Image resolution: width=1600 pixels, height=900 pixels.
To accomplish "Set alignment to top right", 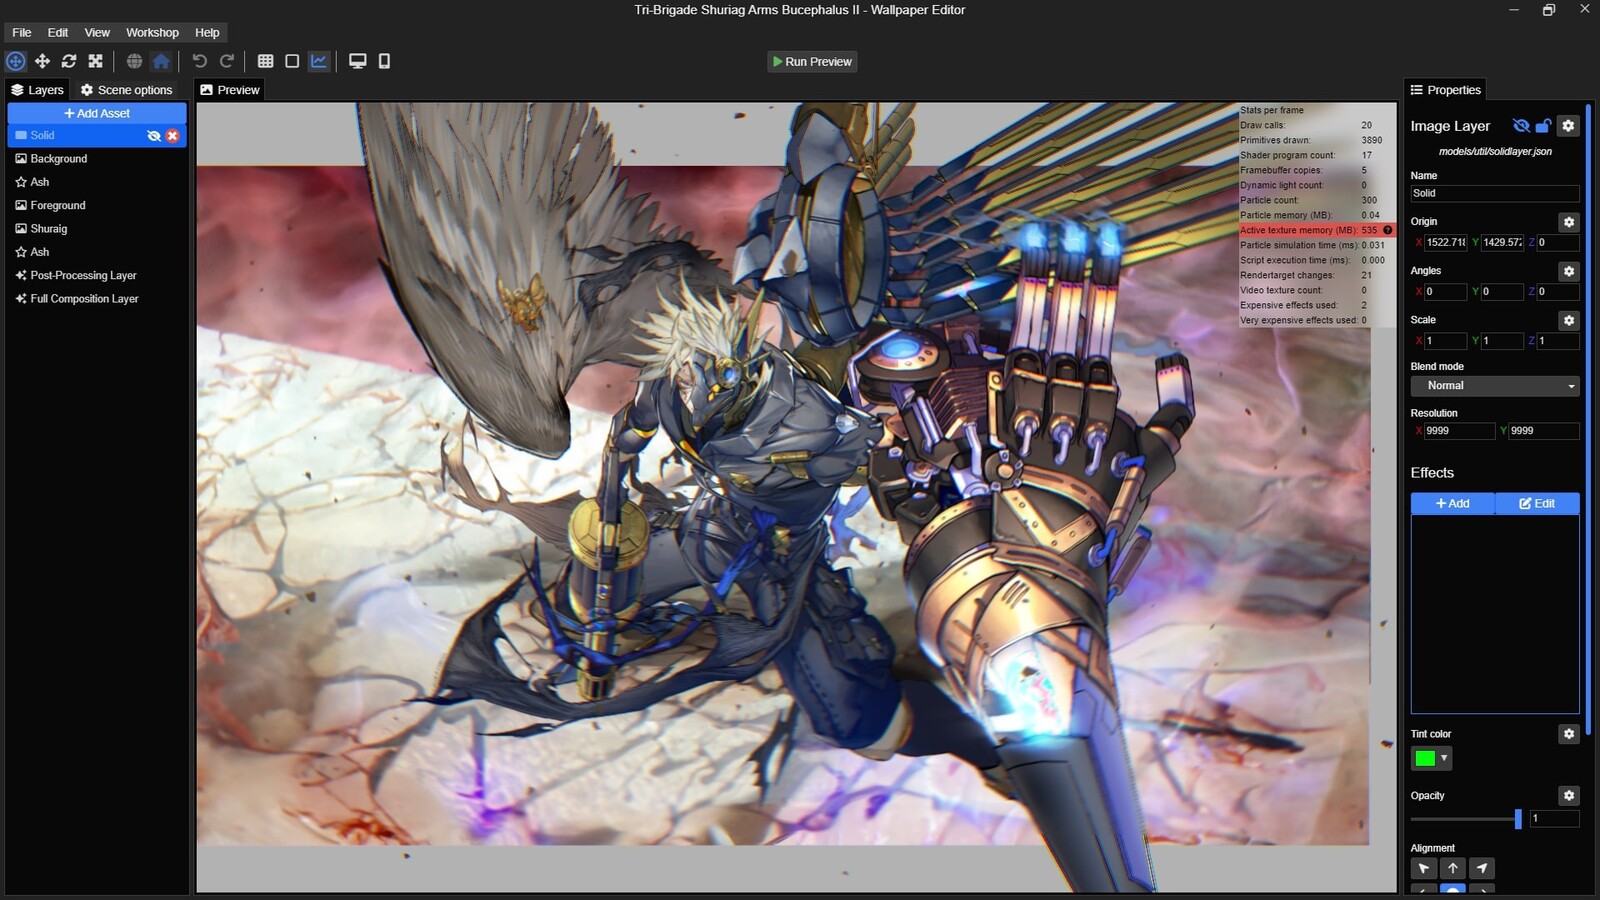I will tap(1482, 869).
